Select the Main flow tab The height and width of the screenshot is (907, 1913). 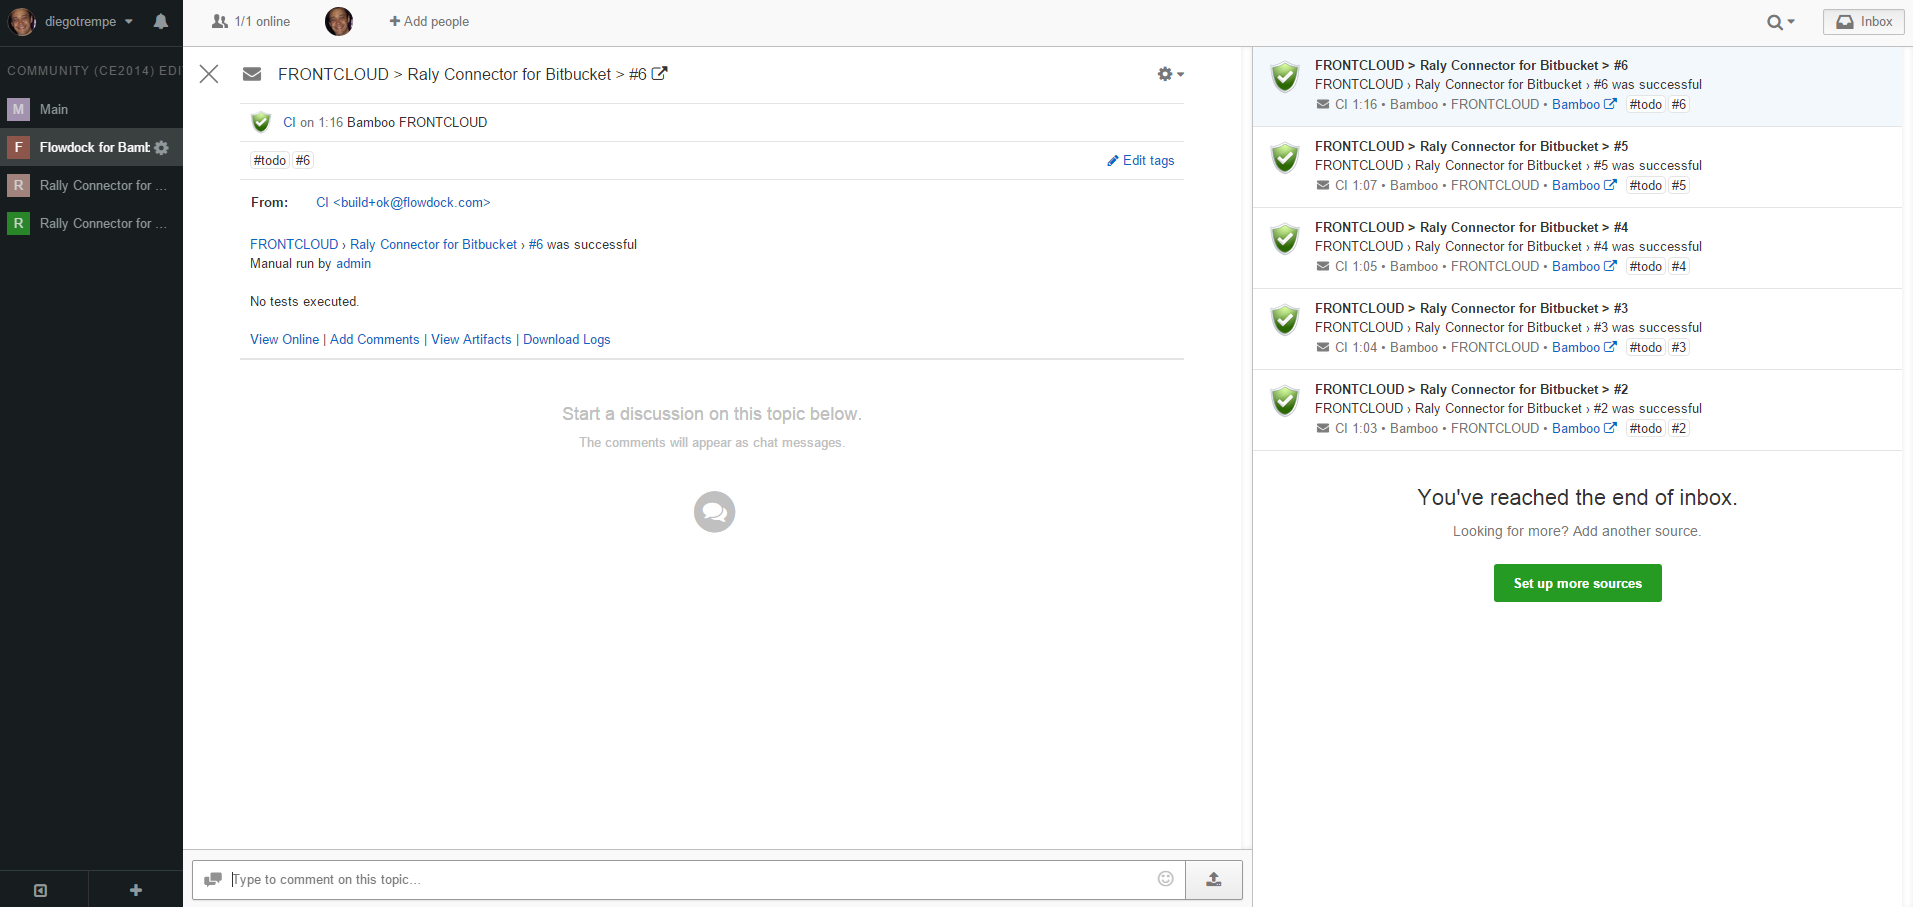pos(91,109)
